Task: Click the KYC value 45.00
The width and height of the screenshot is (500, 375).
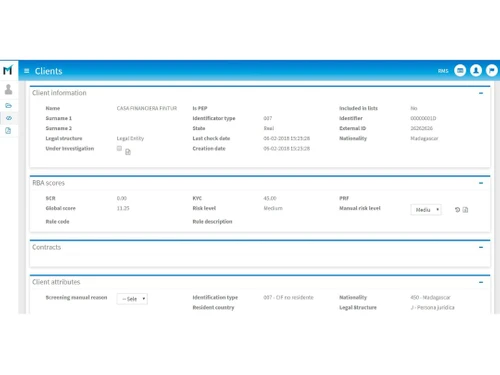Action: tap(270, 198)
